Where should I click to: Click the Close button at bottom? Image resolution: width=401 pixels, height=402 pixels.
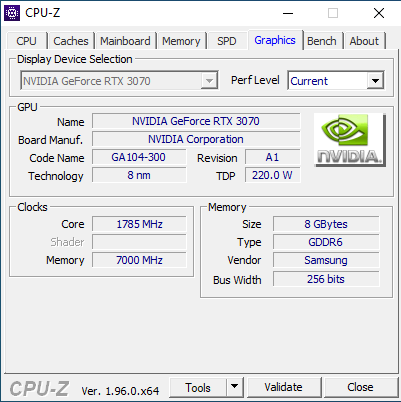click(x=360, y=387)
